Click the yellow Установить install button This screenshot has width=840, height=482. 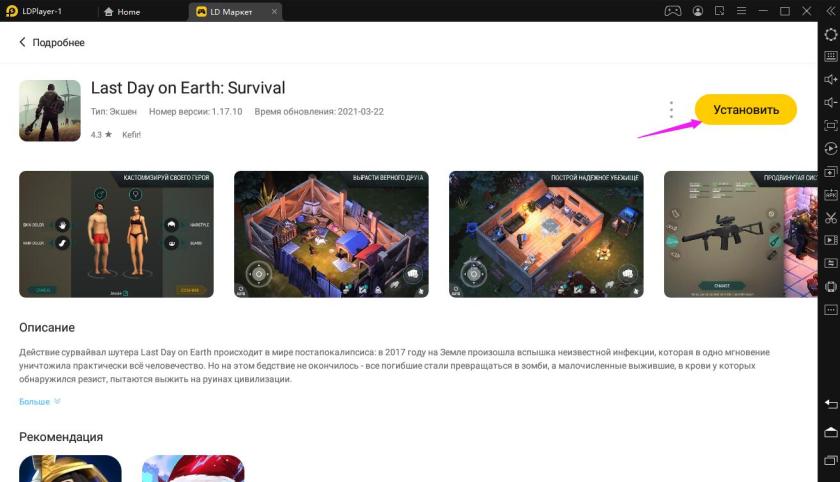pyautogui.click(x=745, y=109)
